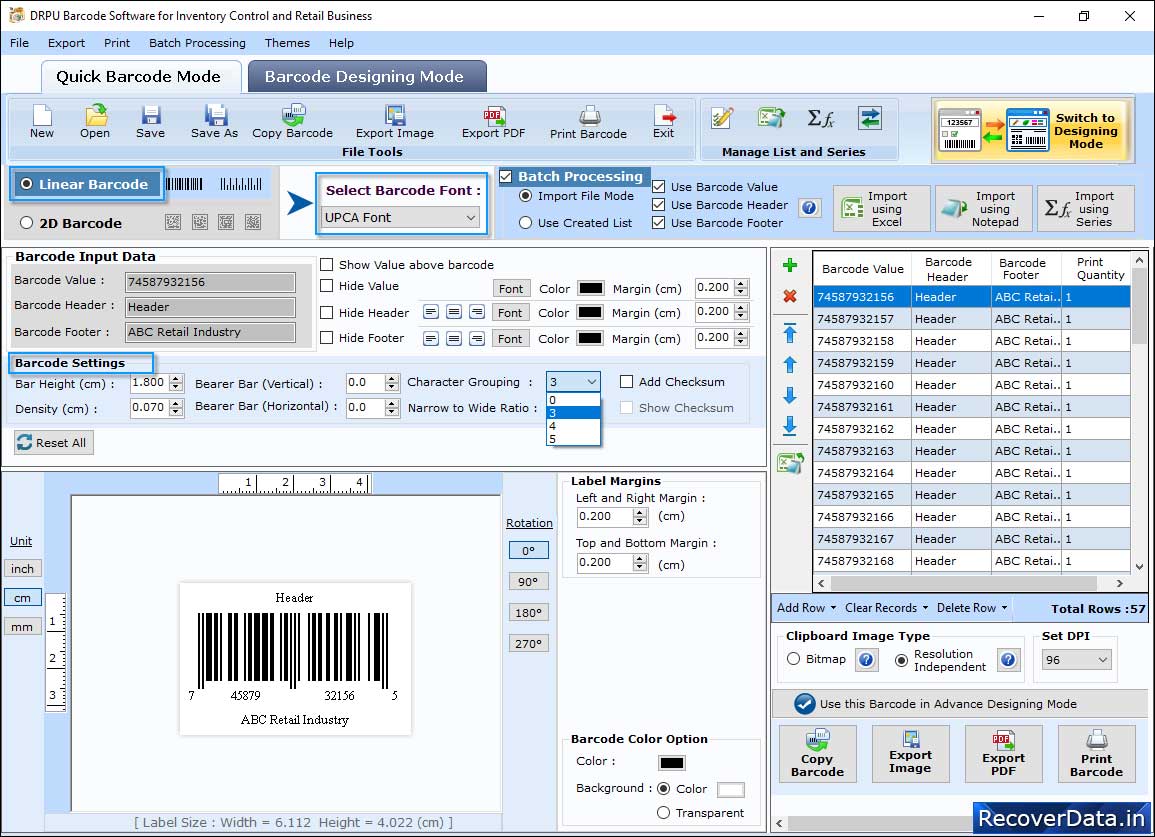
Task: Set rotation to 90 degrees
Action: [x=528, y=582]
